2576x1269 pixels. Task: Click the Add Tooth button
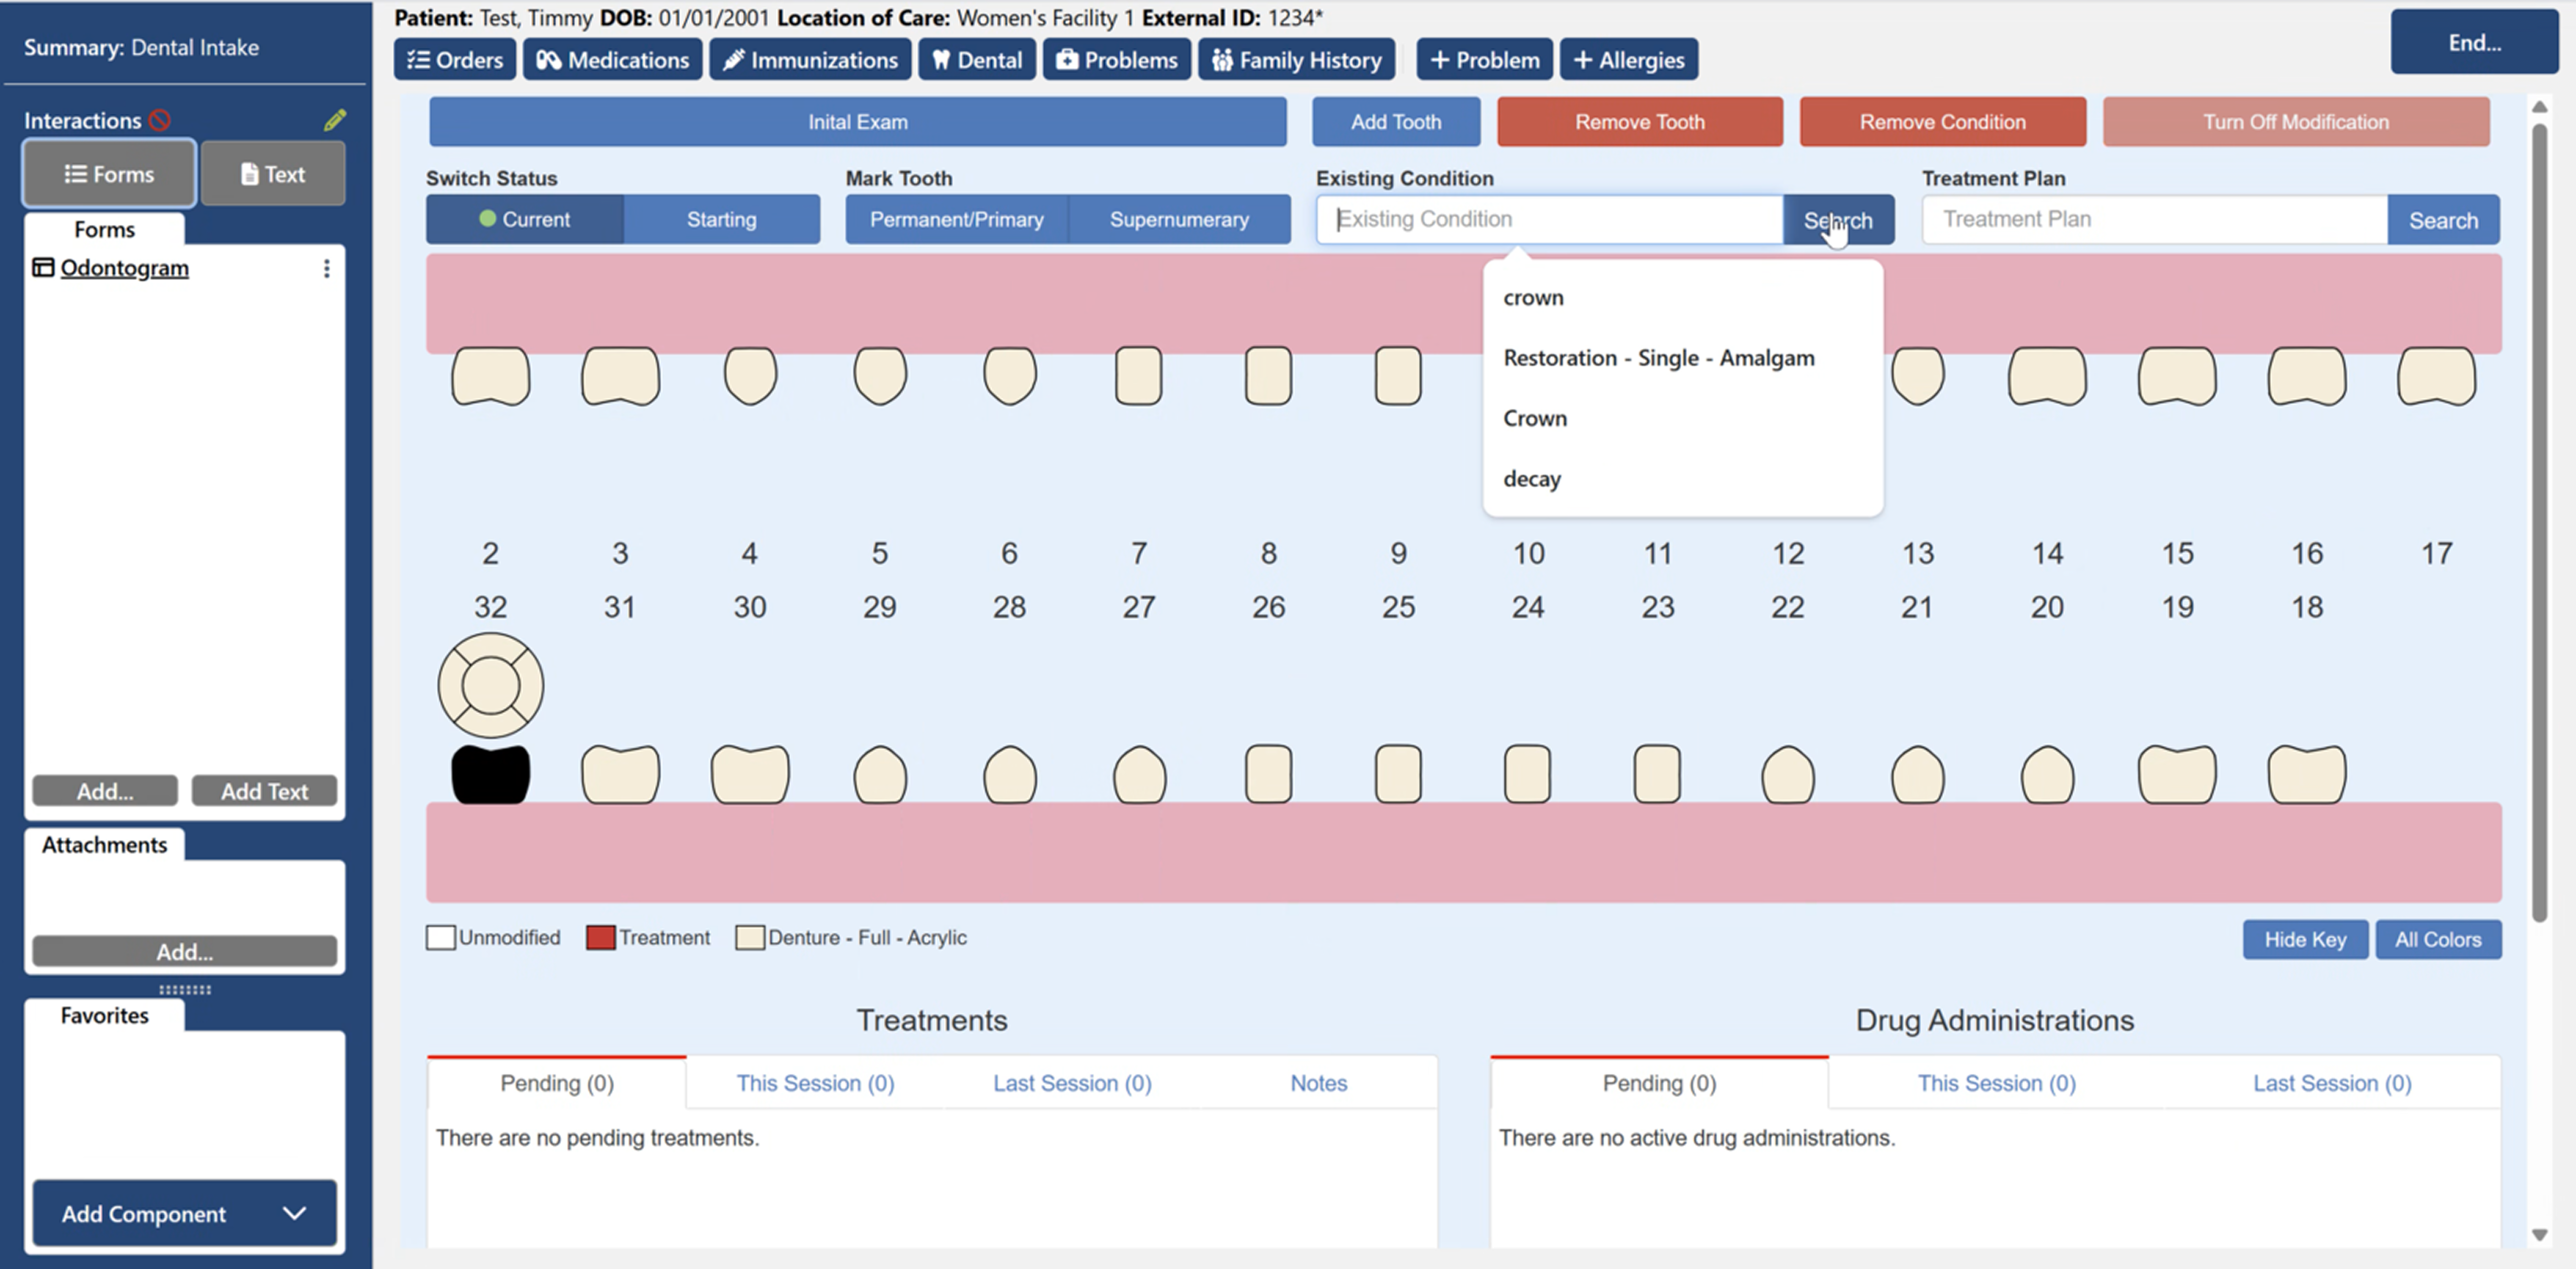1396,122
